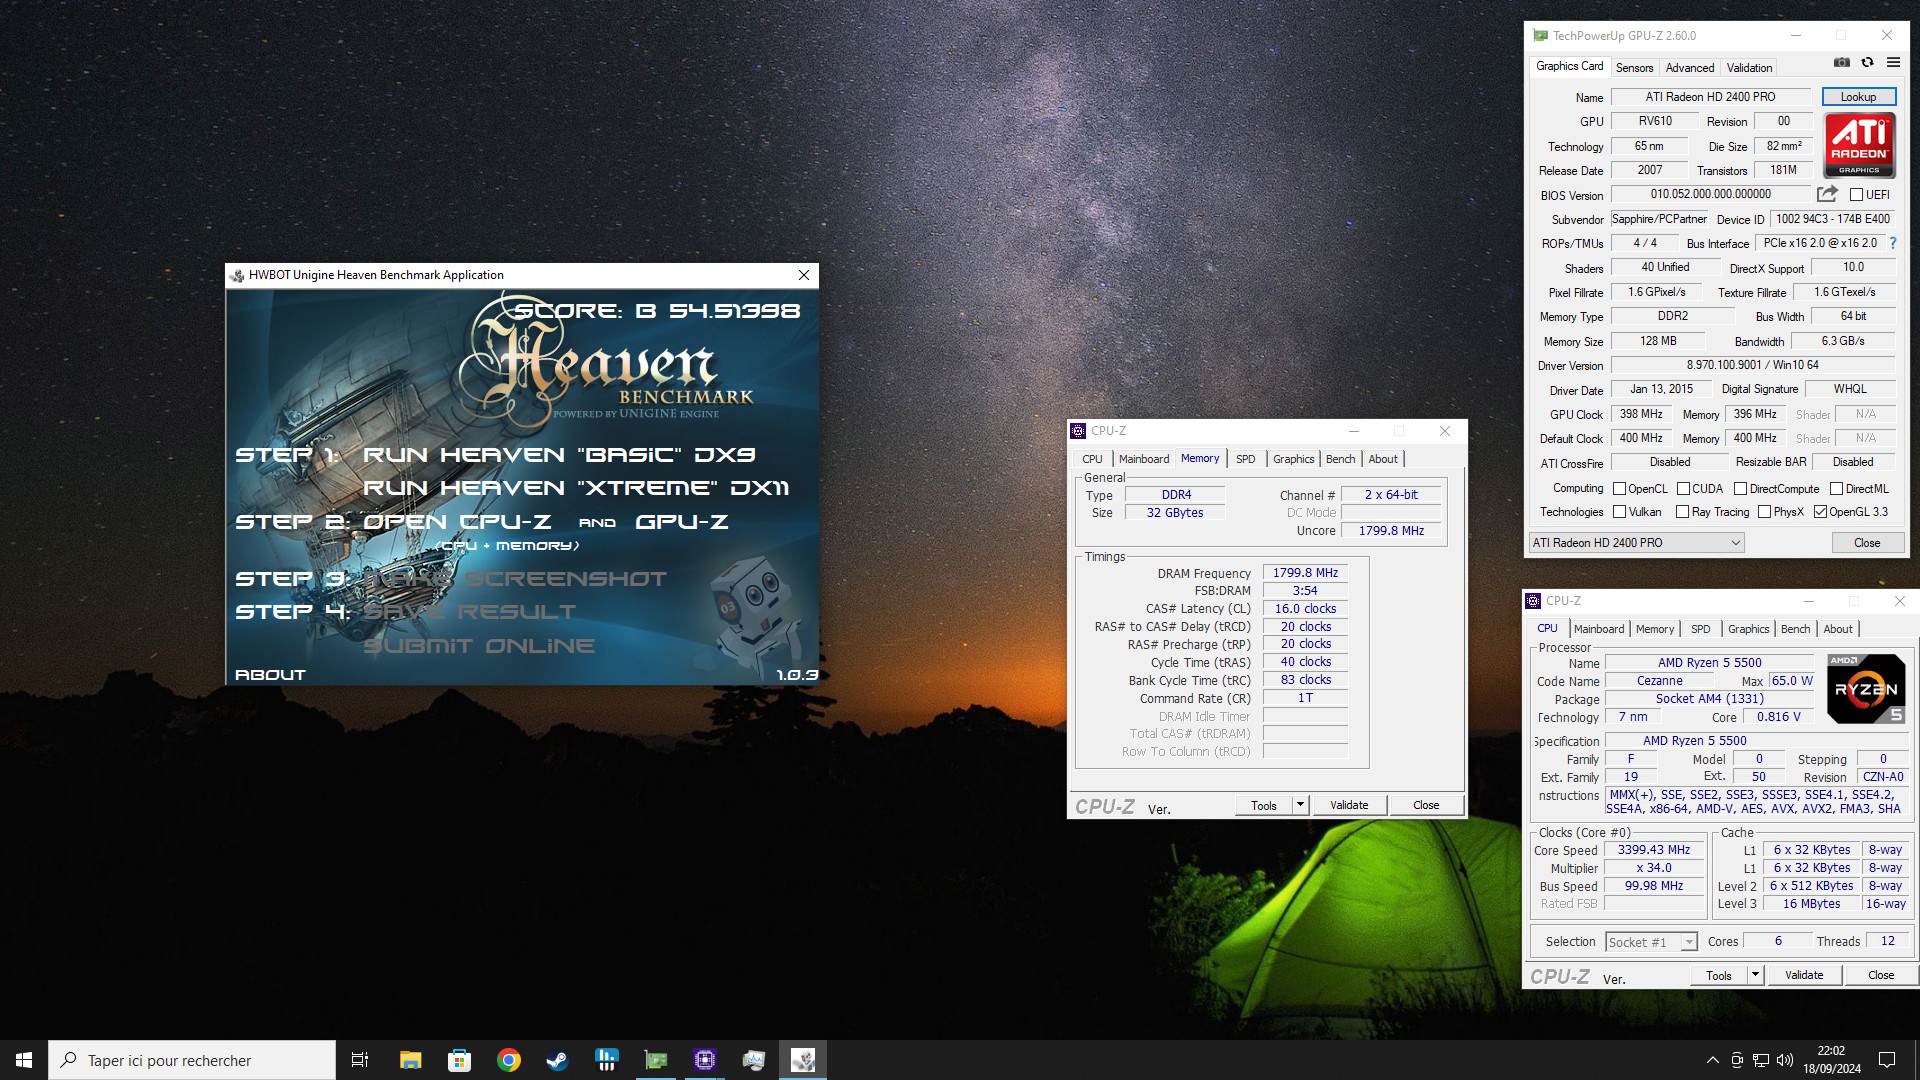Image resolution: width=1920 pixels, height=1080 pixels.
Task: Show hidden system tray icons
Action: [x=1712, y=1060]
